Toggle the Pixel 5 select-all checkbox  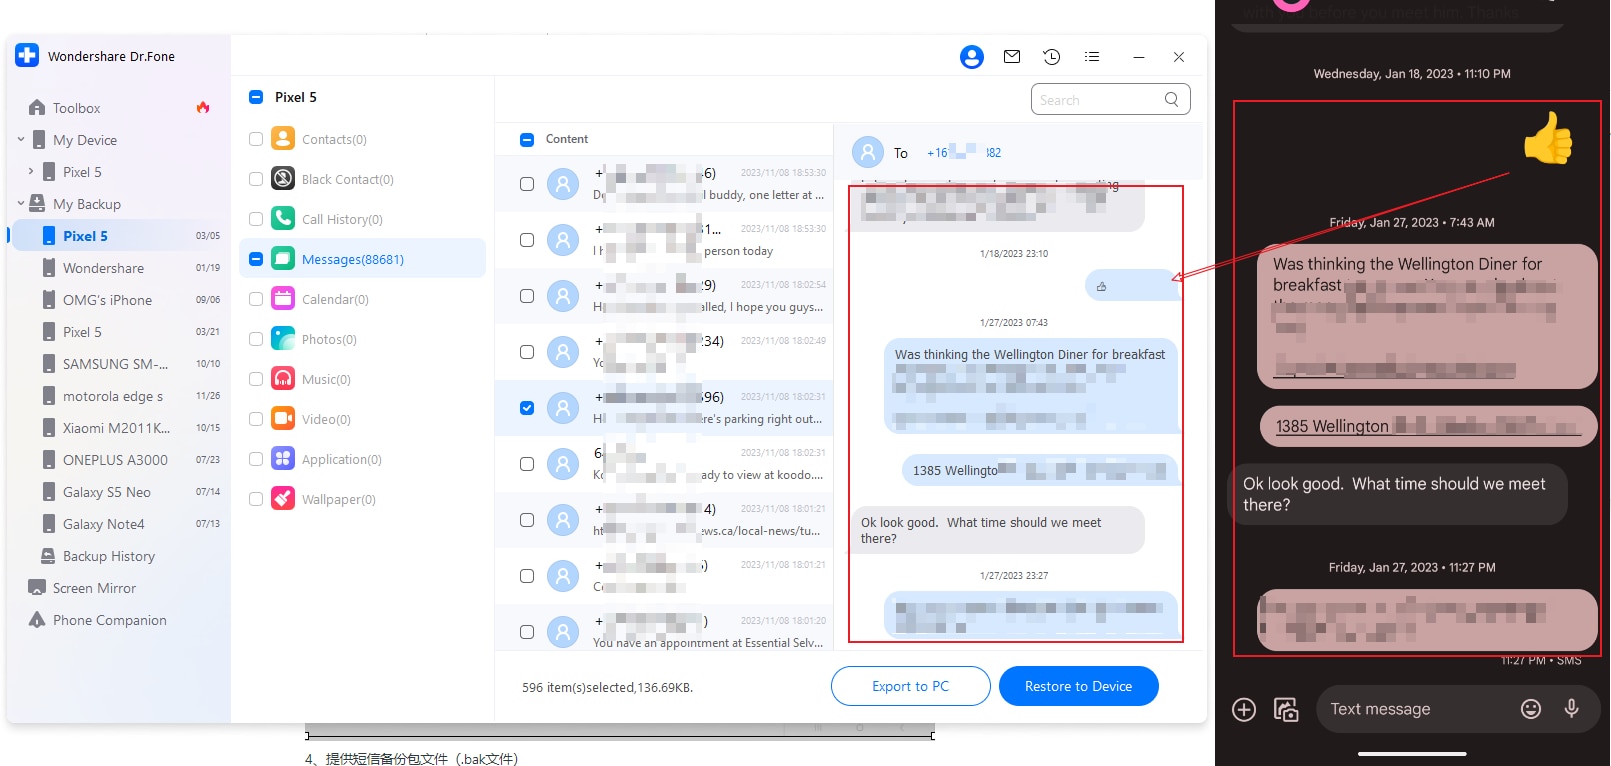[x=255, y=97]
